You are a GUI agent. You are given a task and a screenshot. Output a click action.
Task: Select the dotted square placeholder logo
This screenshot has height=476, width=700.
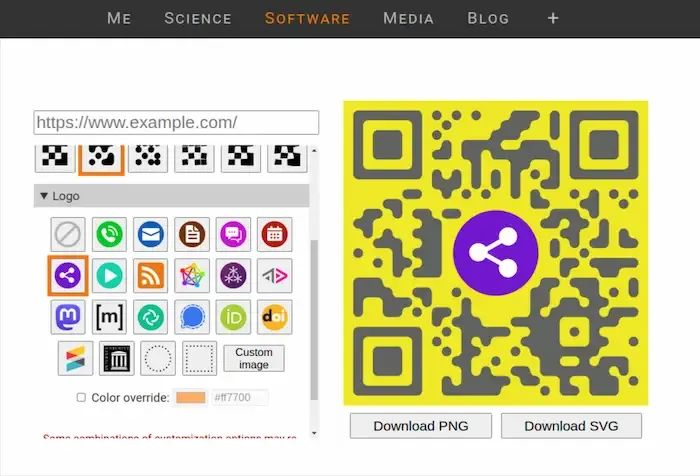[x=200, y=358]
